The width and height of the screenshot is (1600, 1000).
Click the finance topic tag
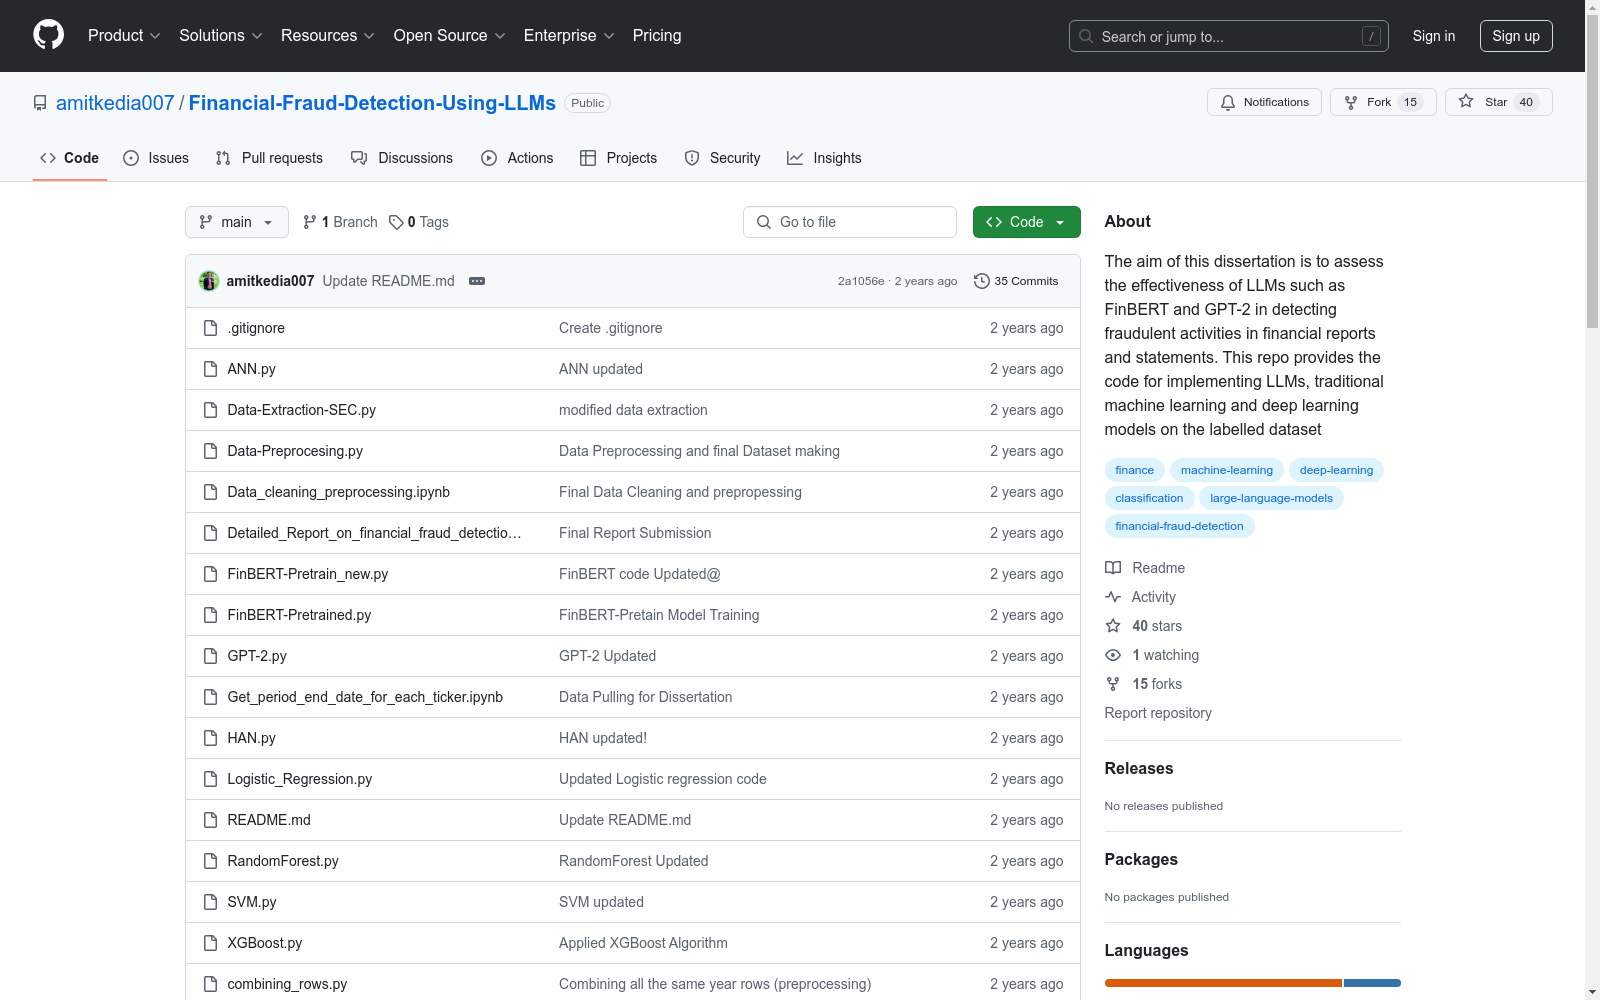(1135, 470)
